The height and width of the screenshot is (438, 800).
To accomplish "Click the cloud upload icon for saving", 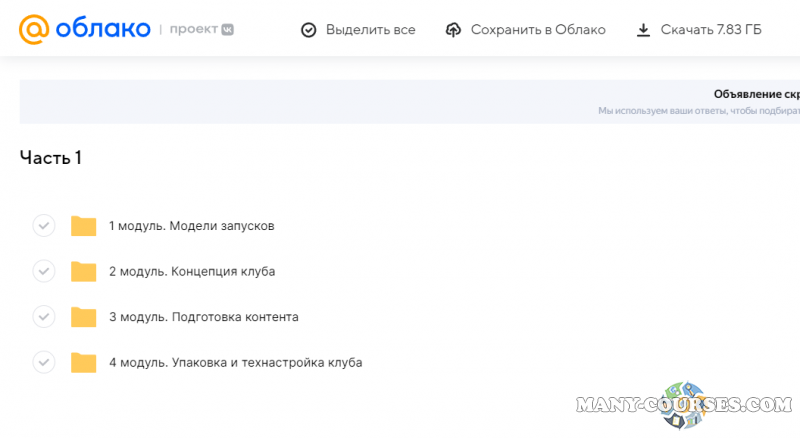I will pos(453,30).
